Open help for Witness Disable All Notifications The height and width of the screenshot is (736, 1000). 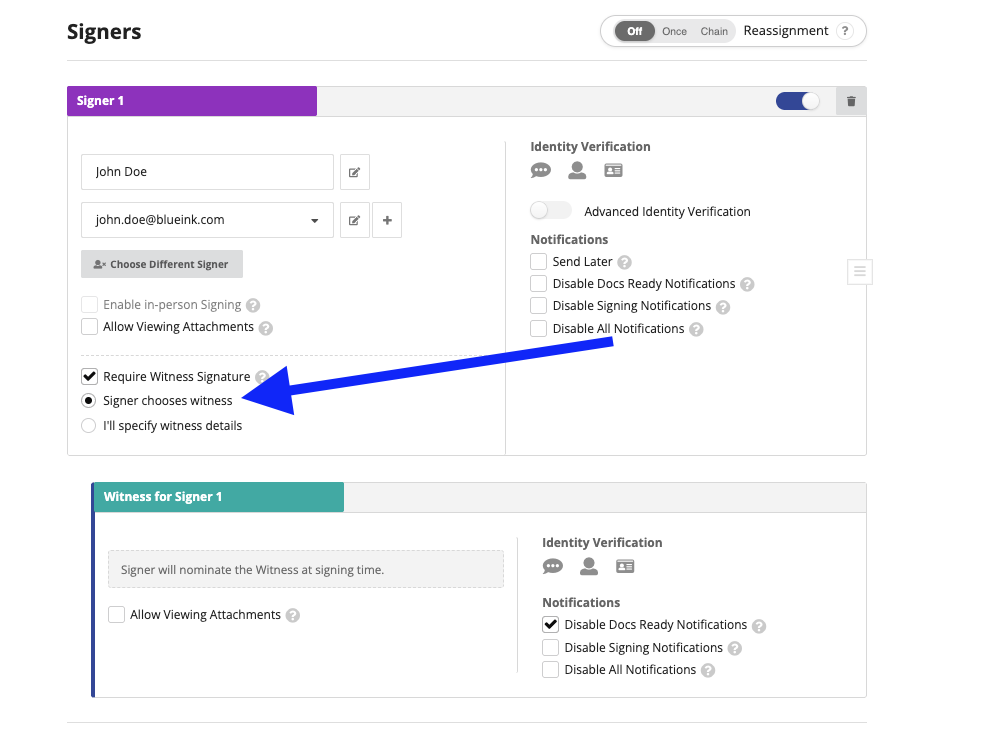[x=708, y=670]
